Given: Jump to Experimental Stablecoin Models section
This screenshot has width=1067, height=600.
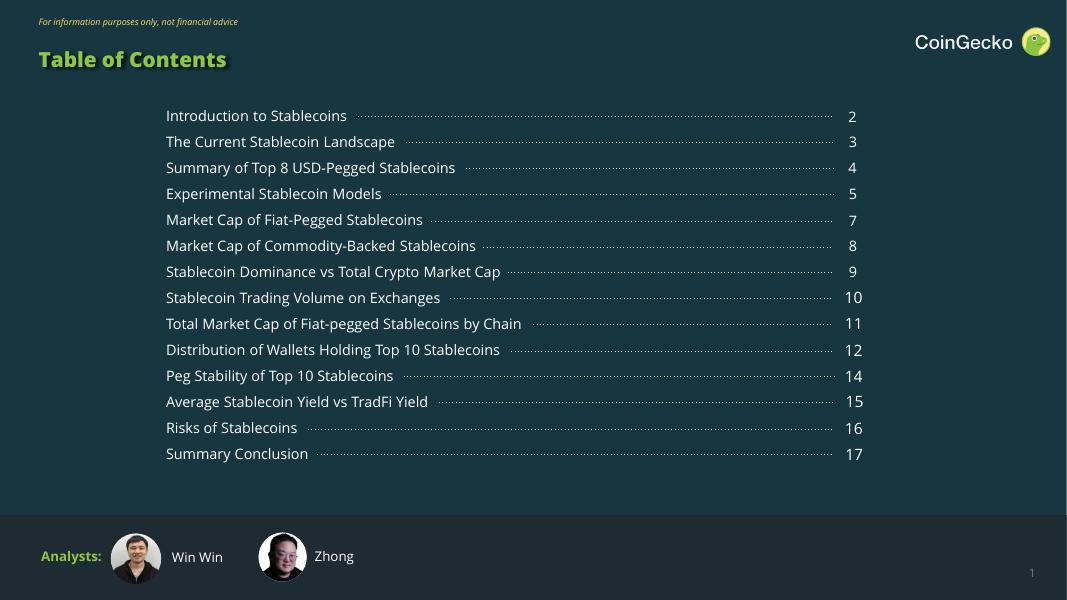Looking at the screenshot, I should click(x=273, y=194).
